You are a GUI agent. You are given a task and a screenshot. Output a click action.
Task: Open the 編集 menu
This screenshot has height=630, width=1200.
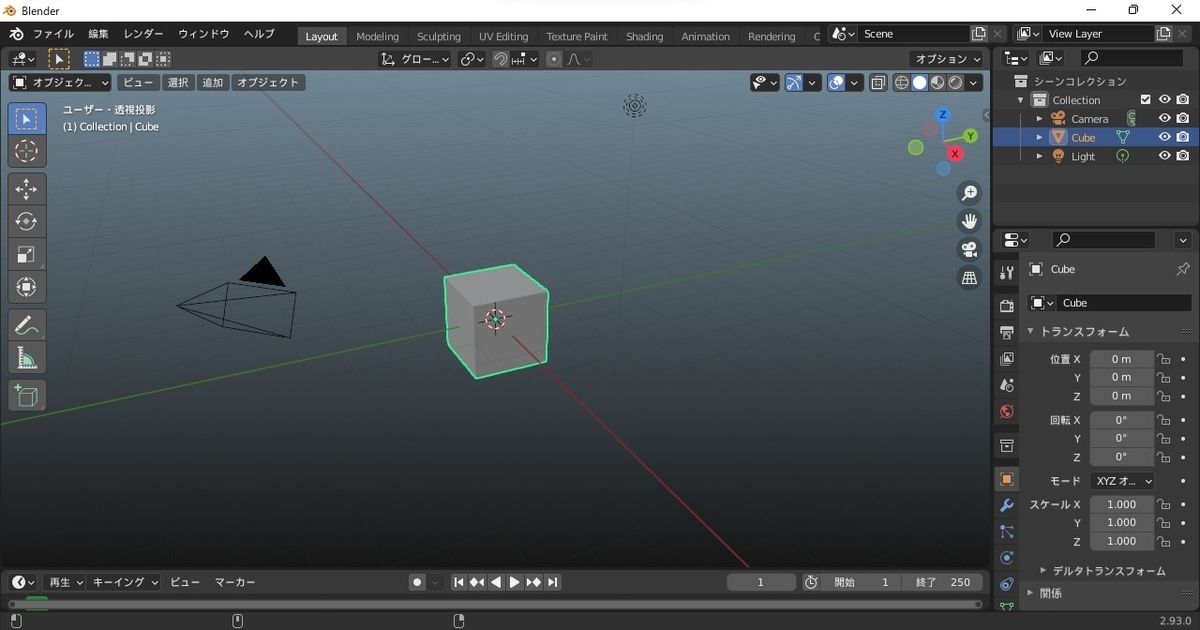(x=98, y=34)
